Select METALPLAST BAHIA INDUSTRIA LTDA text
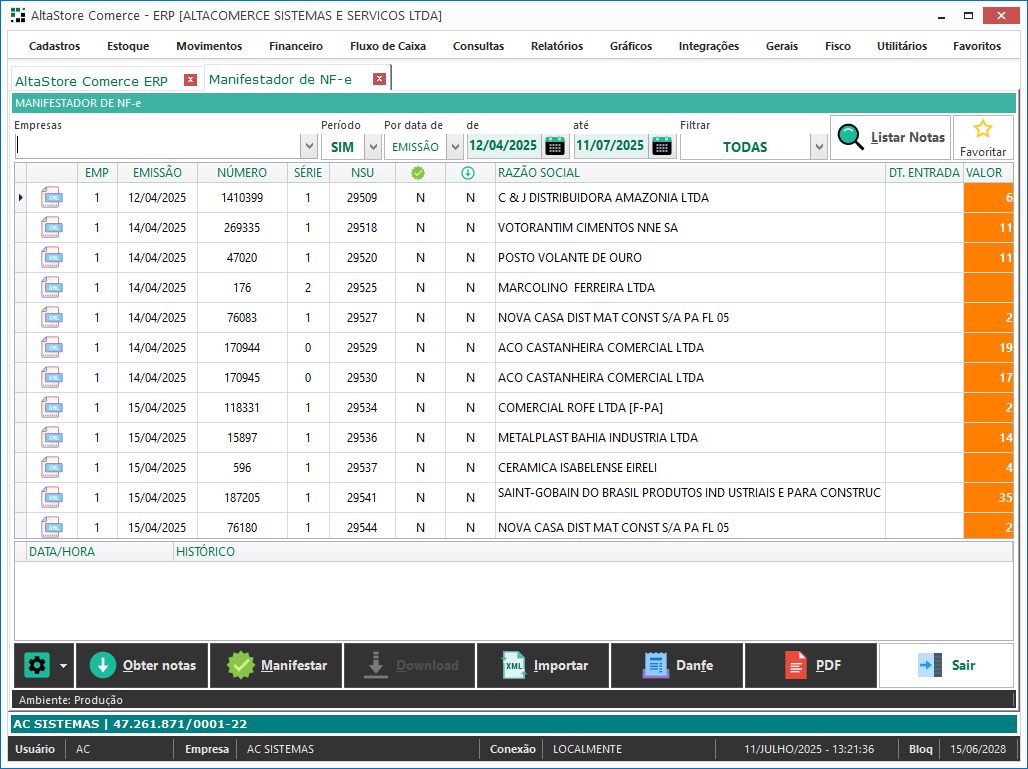The image size is (1028, 769). (598, 437)
